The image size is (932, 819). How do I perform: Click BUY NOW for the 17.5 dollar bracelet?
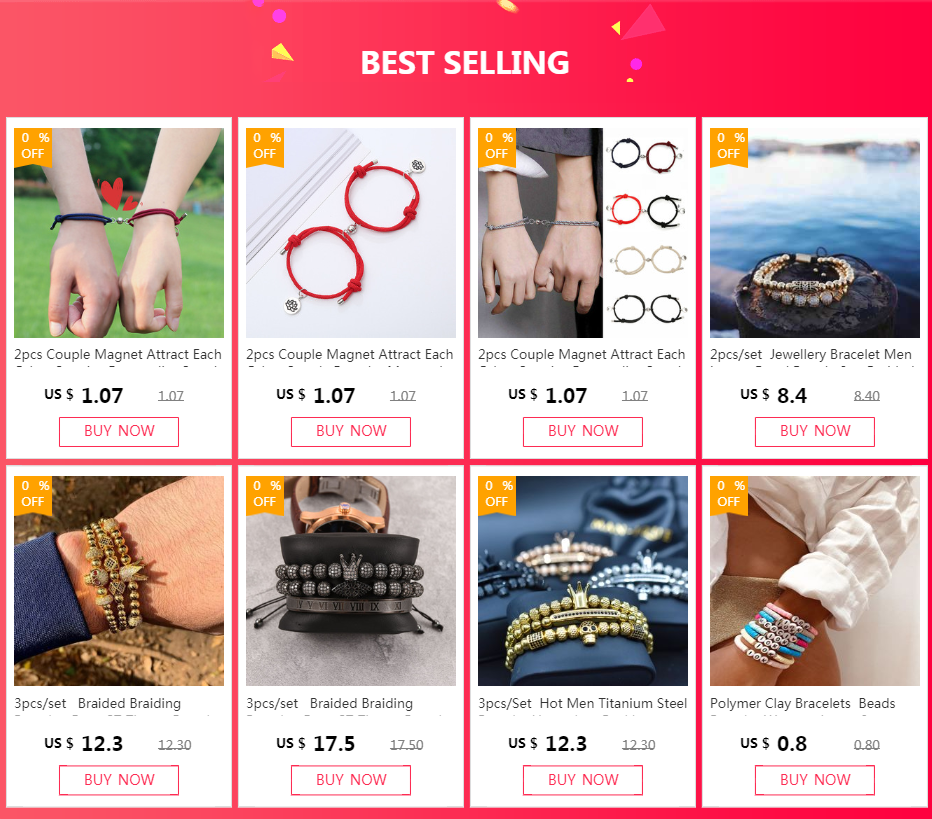[x=351, y=780]
